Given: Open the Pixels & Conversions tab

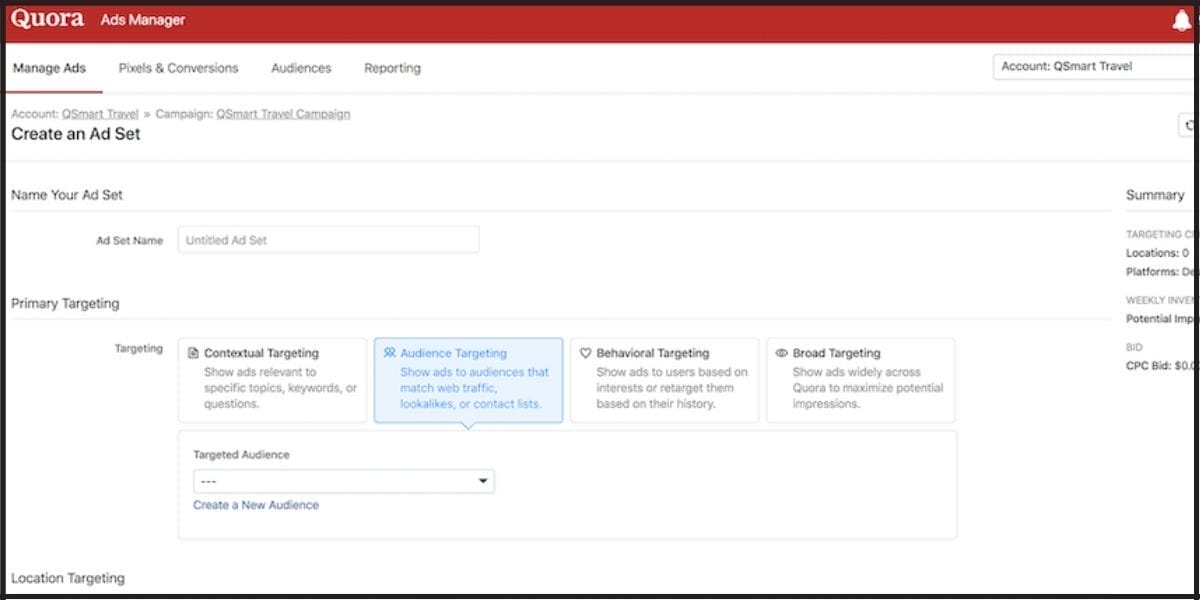Looking at the screenshot, I should [178, 68].
